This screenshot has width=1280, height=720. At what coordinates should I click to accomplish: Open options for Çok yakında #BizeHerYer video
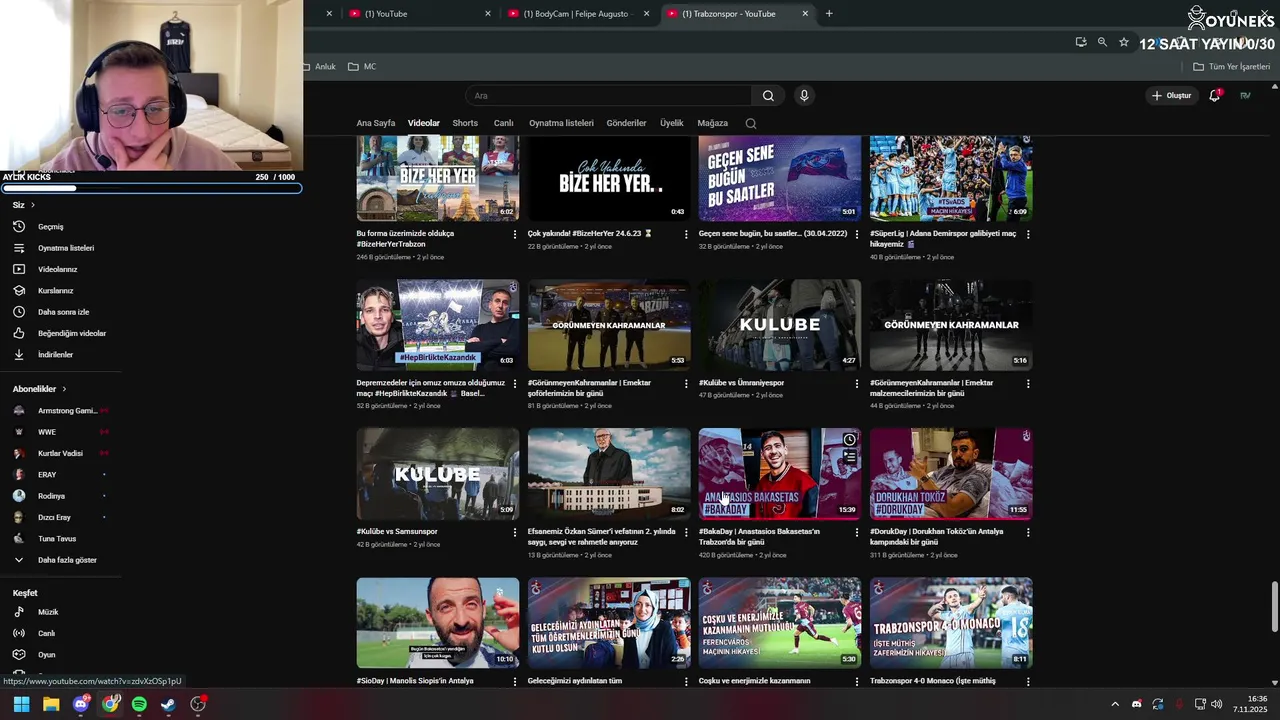pyautogui.click(x=686, y=234)
